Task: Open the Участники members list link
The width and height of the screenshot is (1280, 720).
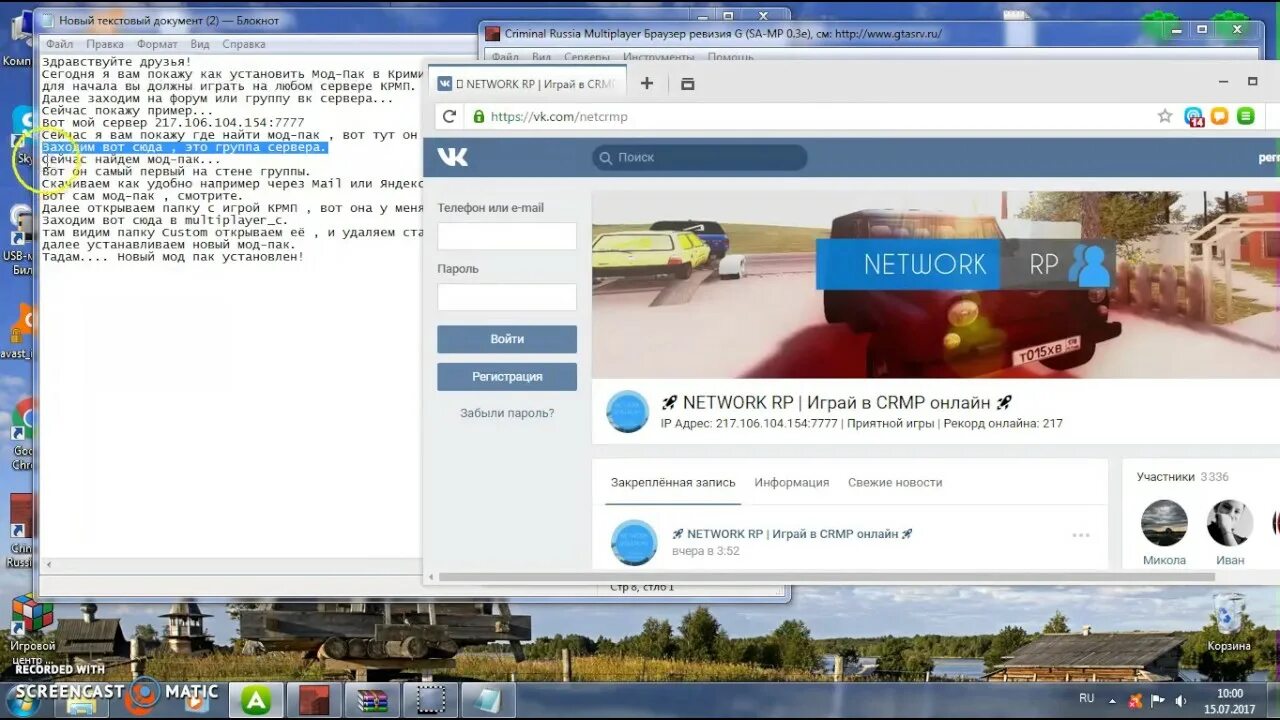Action: [1164, 477]
